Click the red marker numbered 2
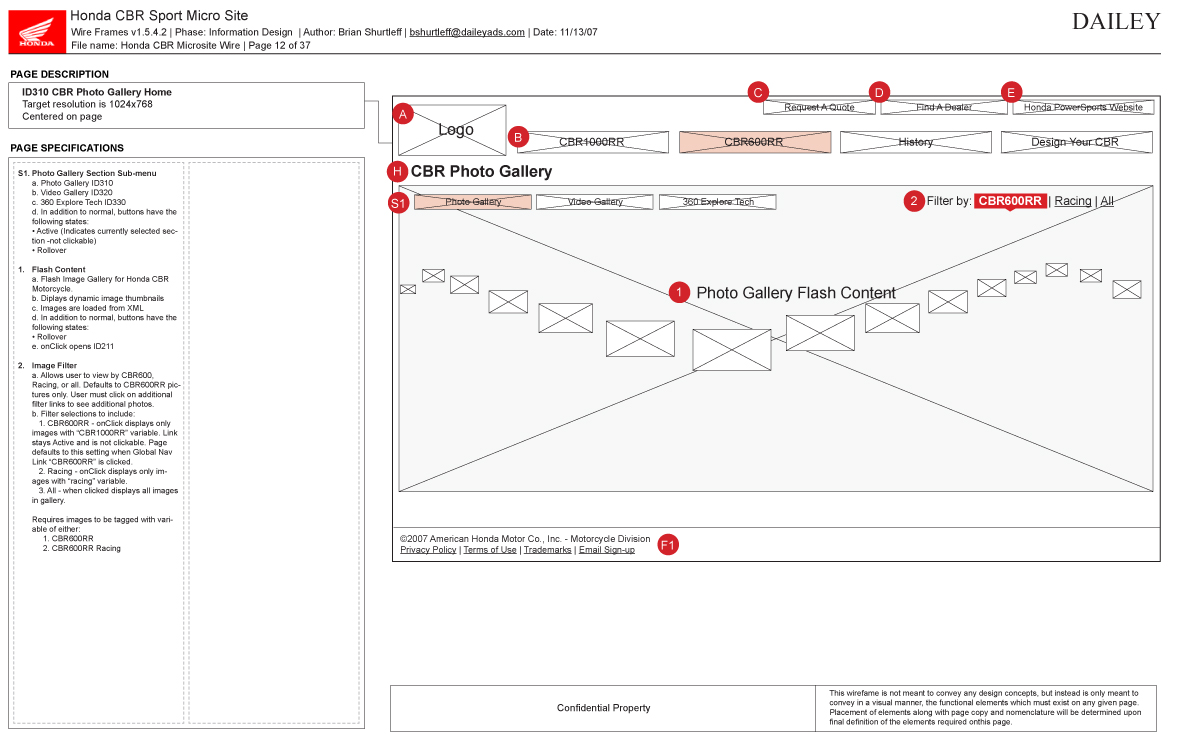 tap(913, 201)
